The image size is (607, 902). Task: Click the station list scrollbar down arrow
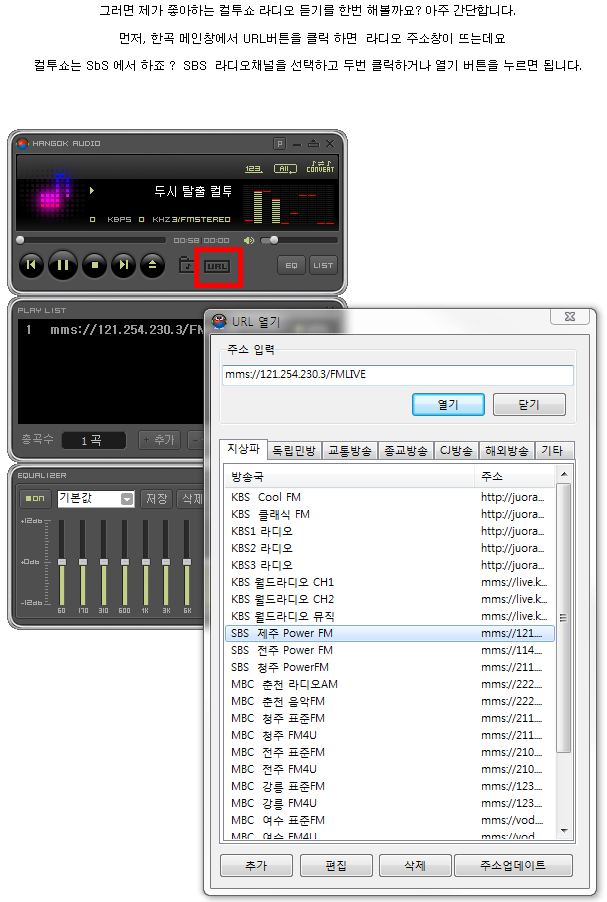[564, 831]
